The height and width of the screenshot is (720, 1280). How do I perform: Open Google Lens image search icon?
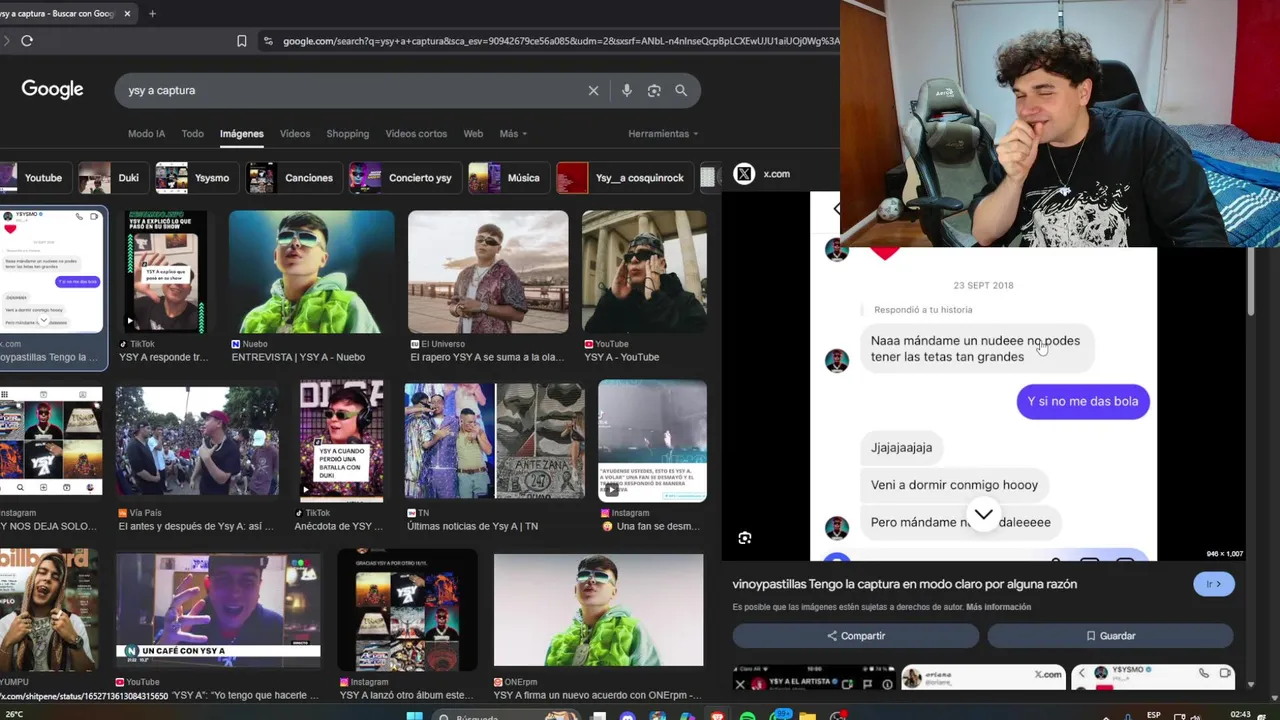click(x=654, y=90)
